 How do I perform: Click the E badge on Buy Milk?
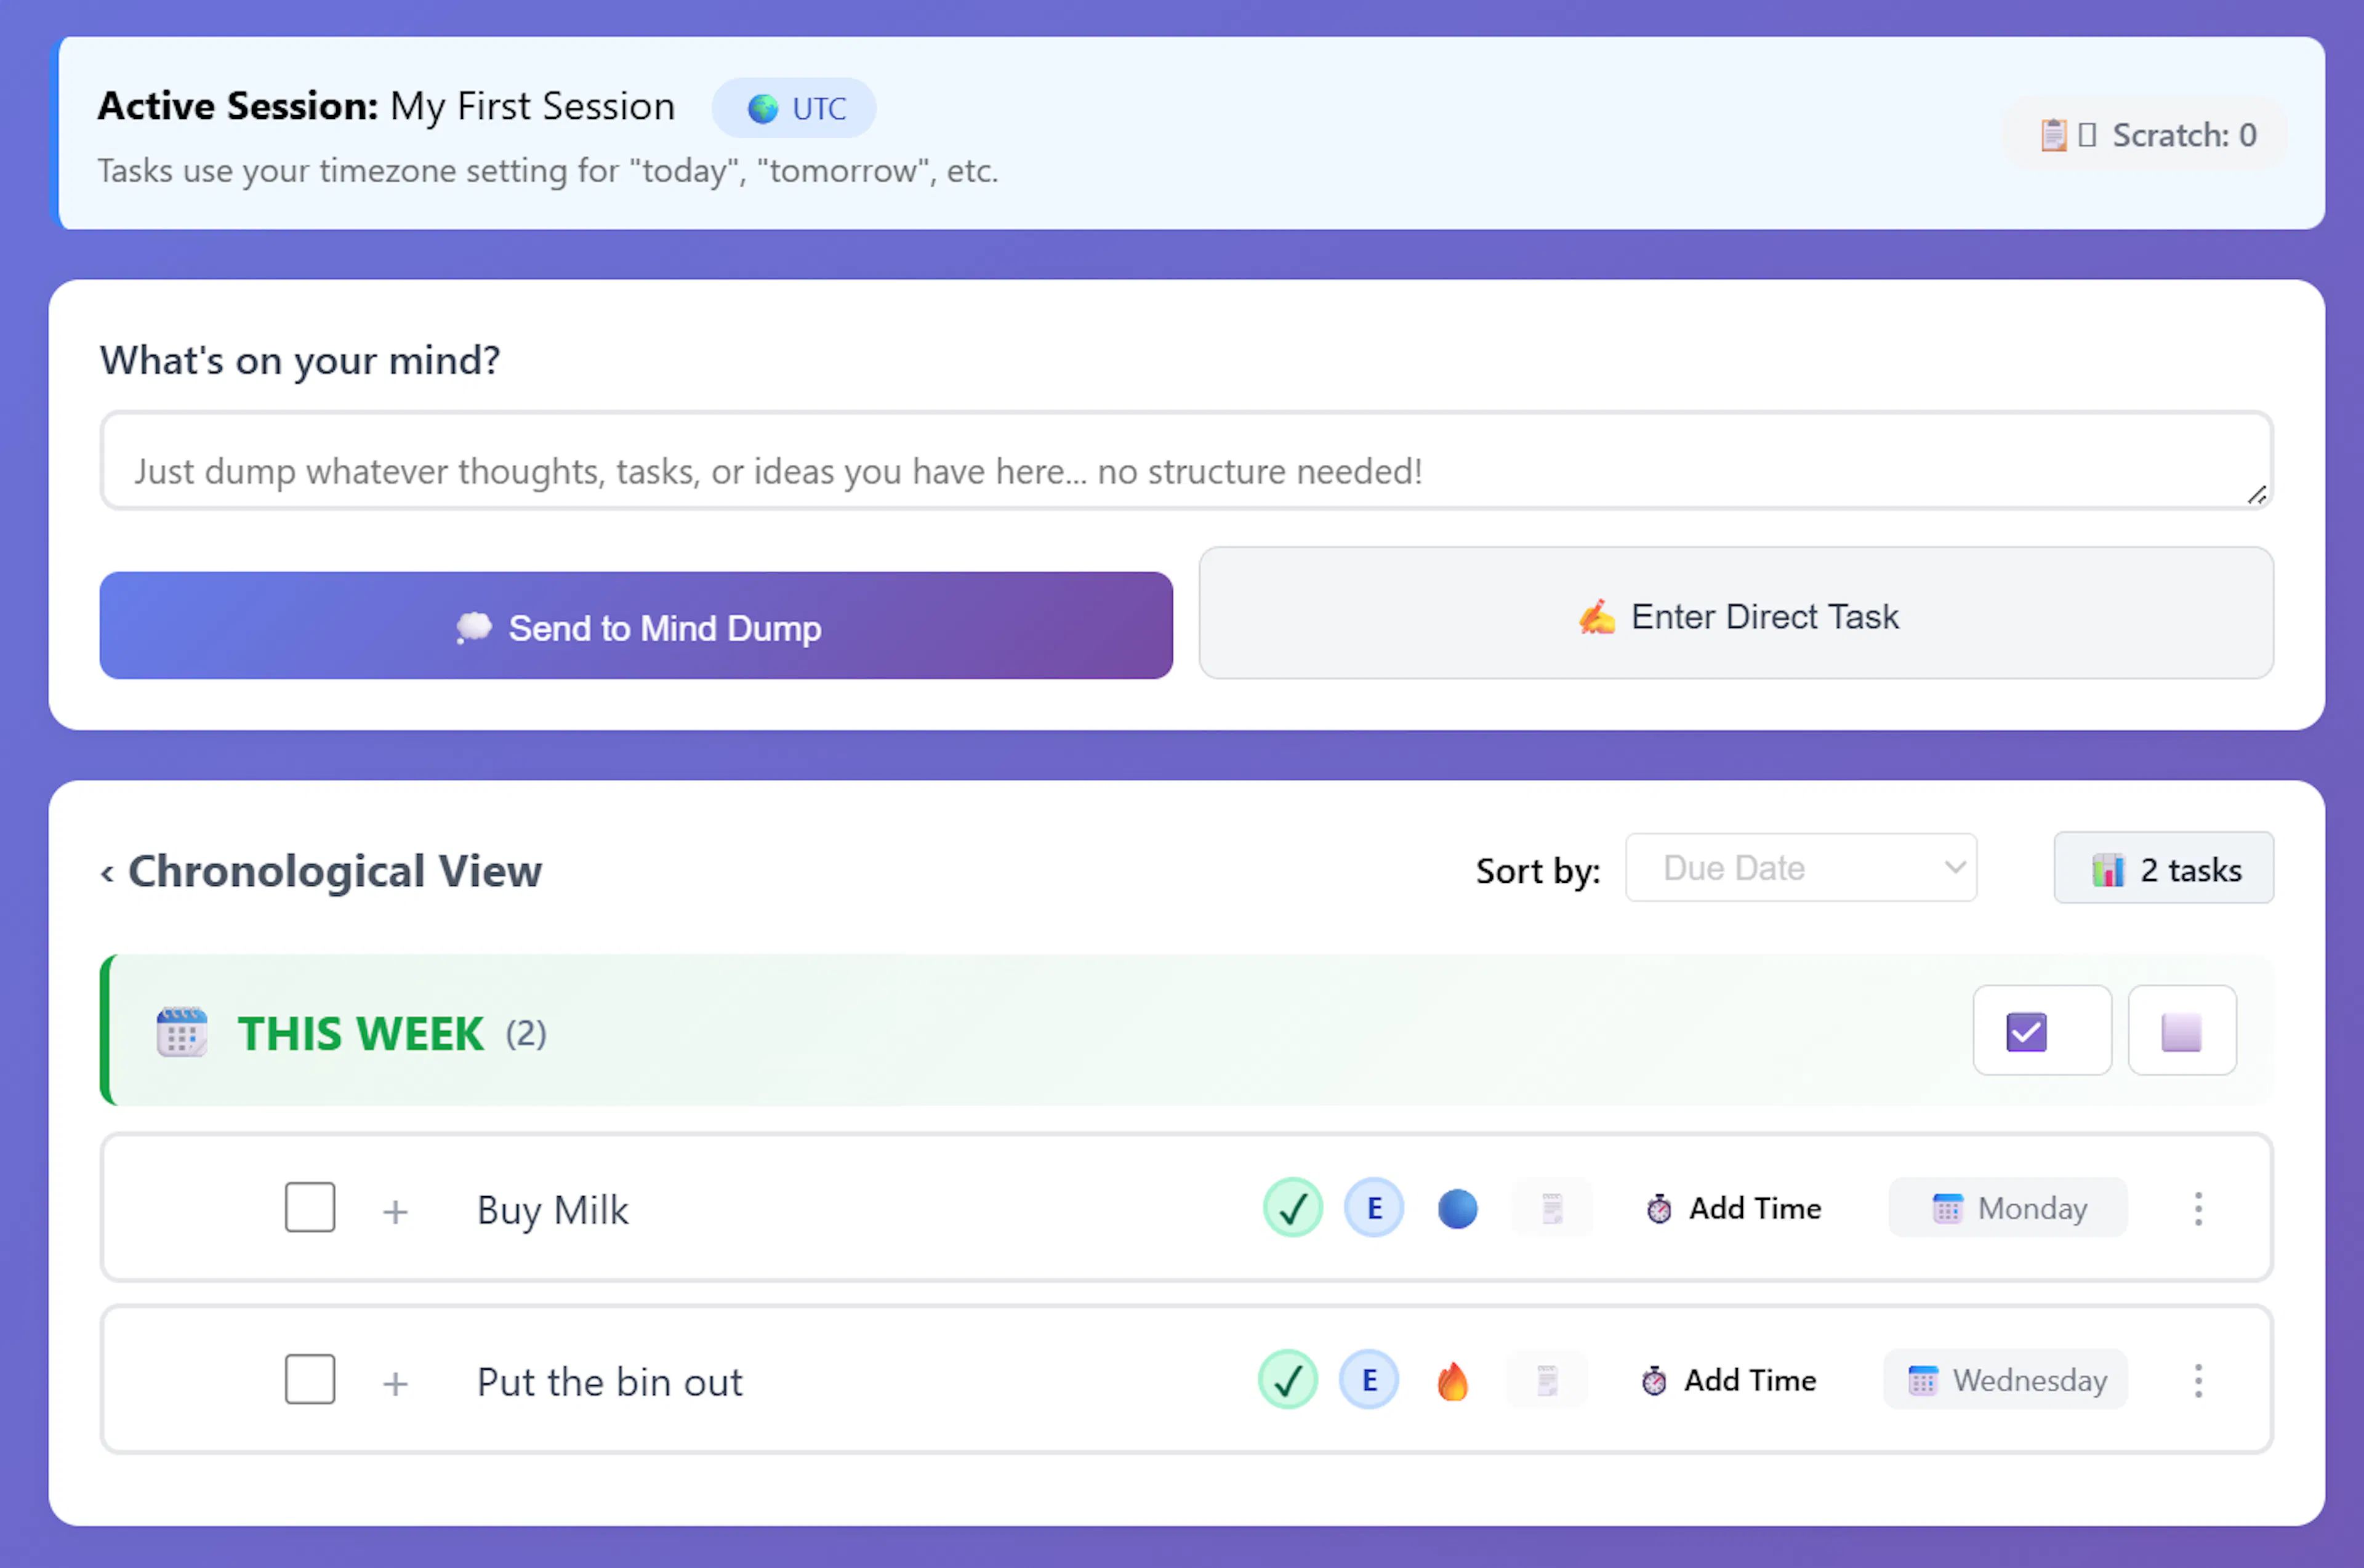1374,1208
